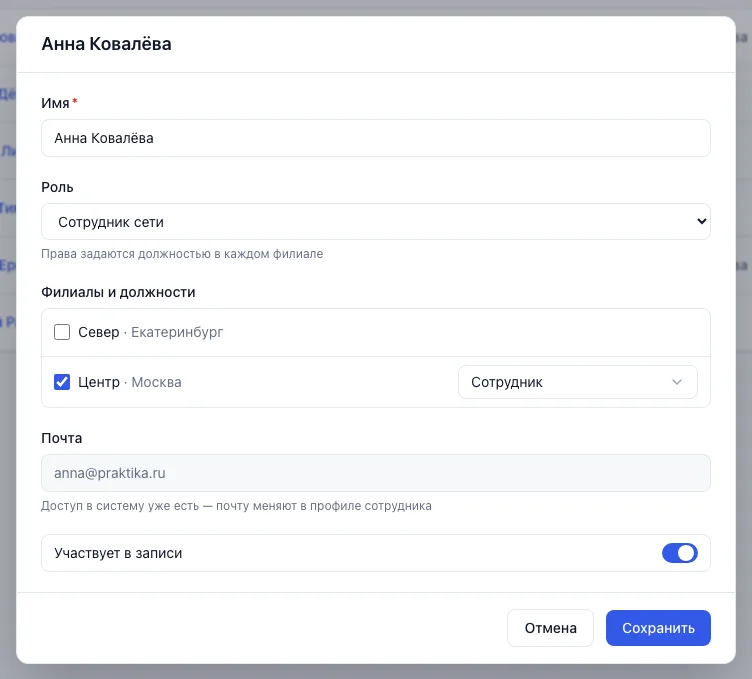This screenshot has height=679, width=752.
Task: Click the Роль field label
Action: point(57,187)
